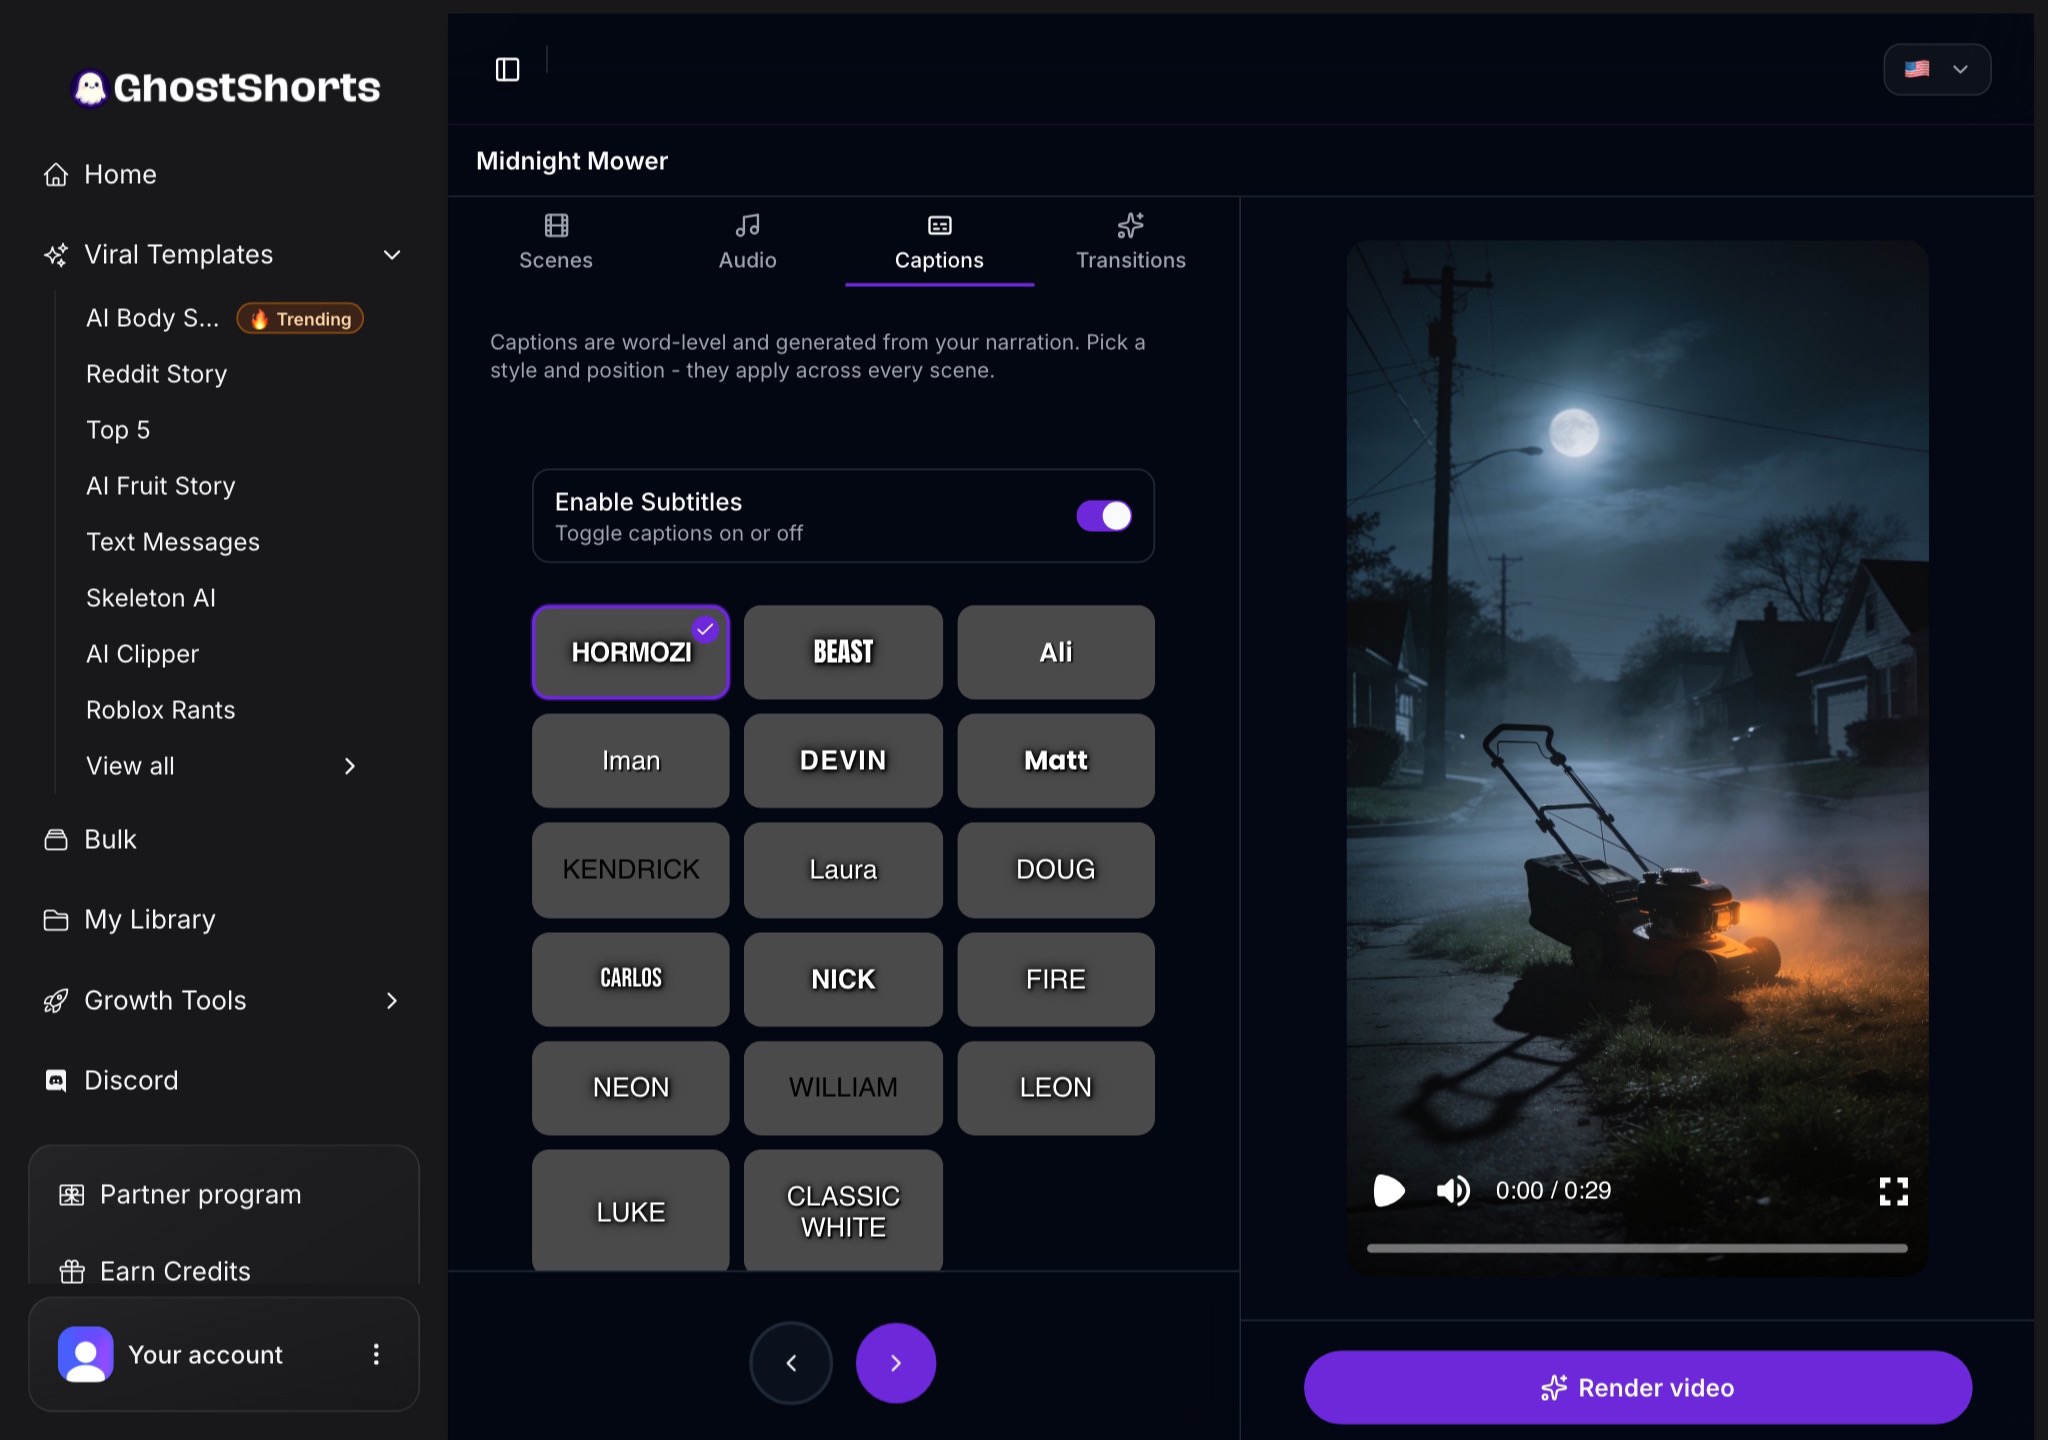Click the Render video button
2048x1440 pixels.
[x=1638, y=1387]
